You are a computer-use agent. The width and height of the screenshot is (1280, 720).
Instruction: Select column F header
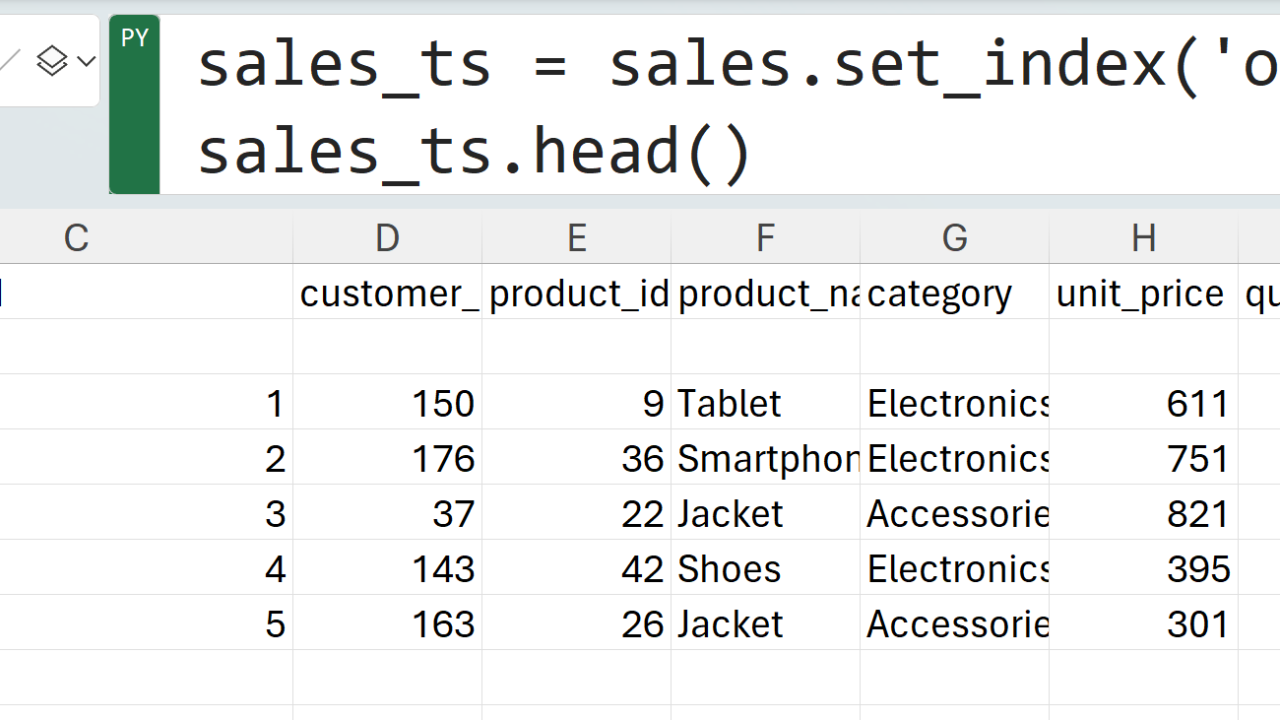(765, 238)
